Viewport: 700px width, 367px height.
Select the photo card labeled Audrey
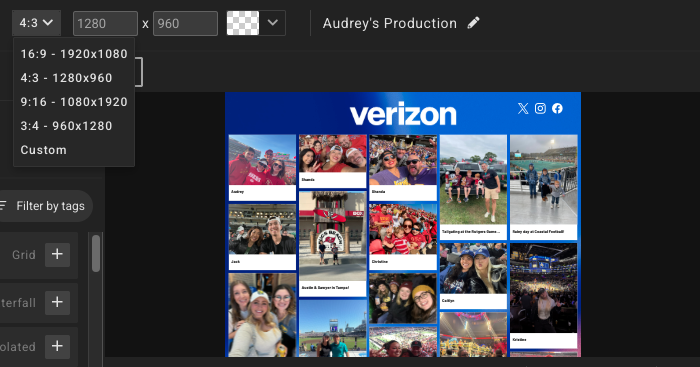click(262, 168)
